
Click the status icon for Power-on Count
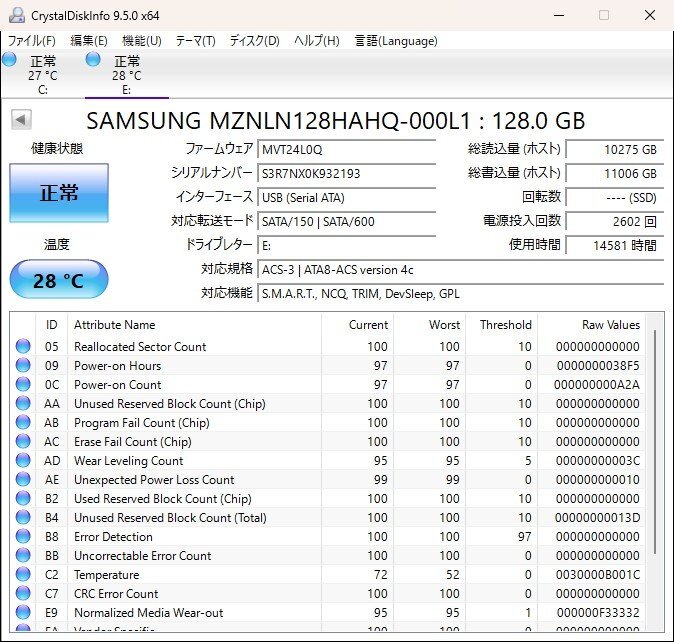[23, 384]
